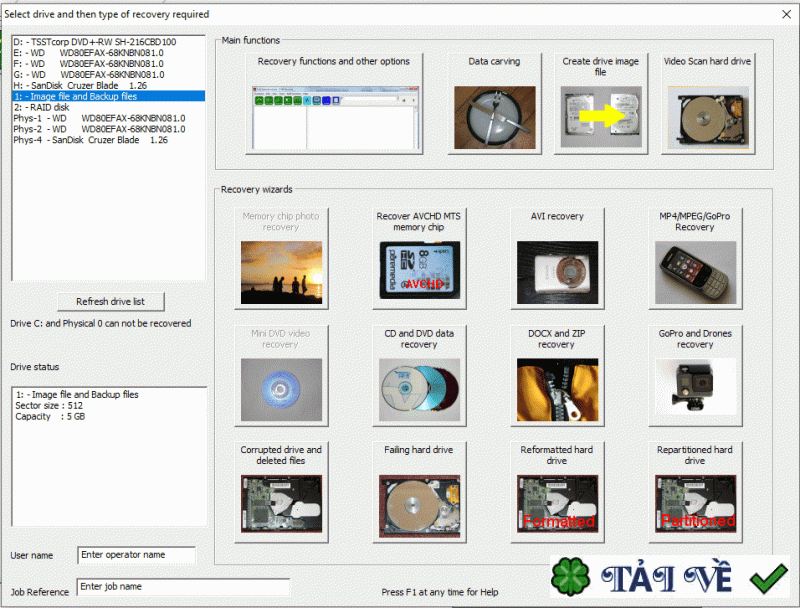Focus the User name operator field
The width and height of the screenshot is (800, 608).
136,555
